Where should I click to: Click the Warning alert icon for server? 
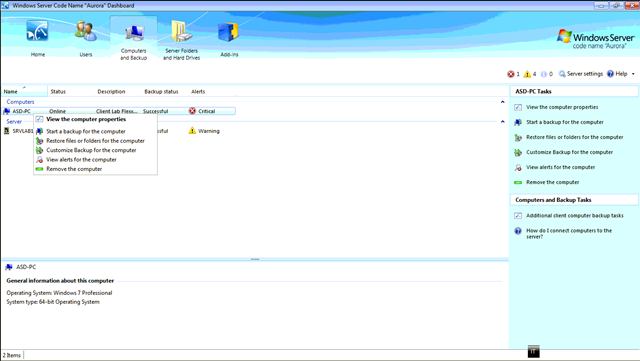[192, 131]
